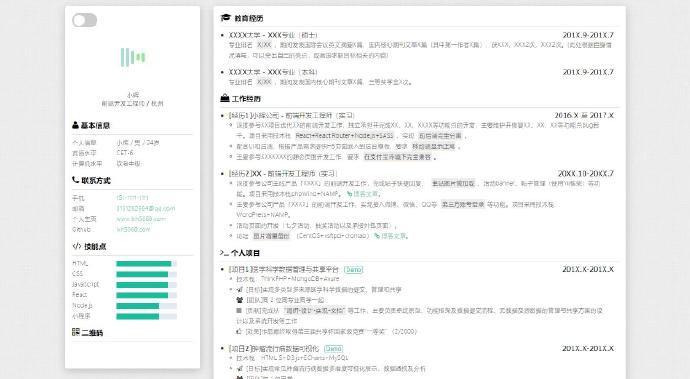The image size is (690, 379).
Task: Click the [经历2]XX work experience title
Action: click(x=283, y=173)
